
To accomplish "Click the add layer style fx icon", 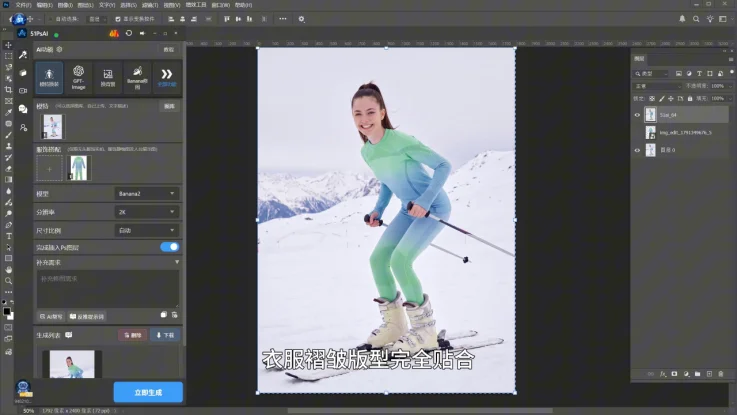I will click(x=663, y=374).
